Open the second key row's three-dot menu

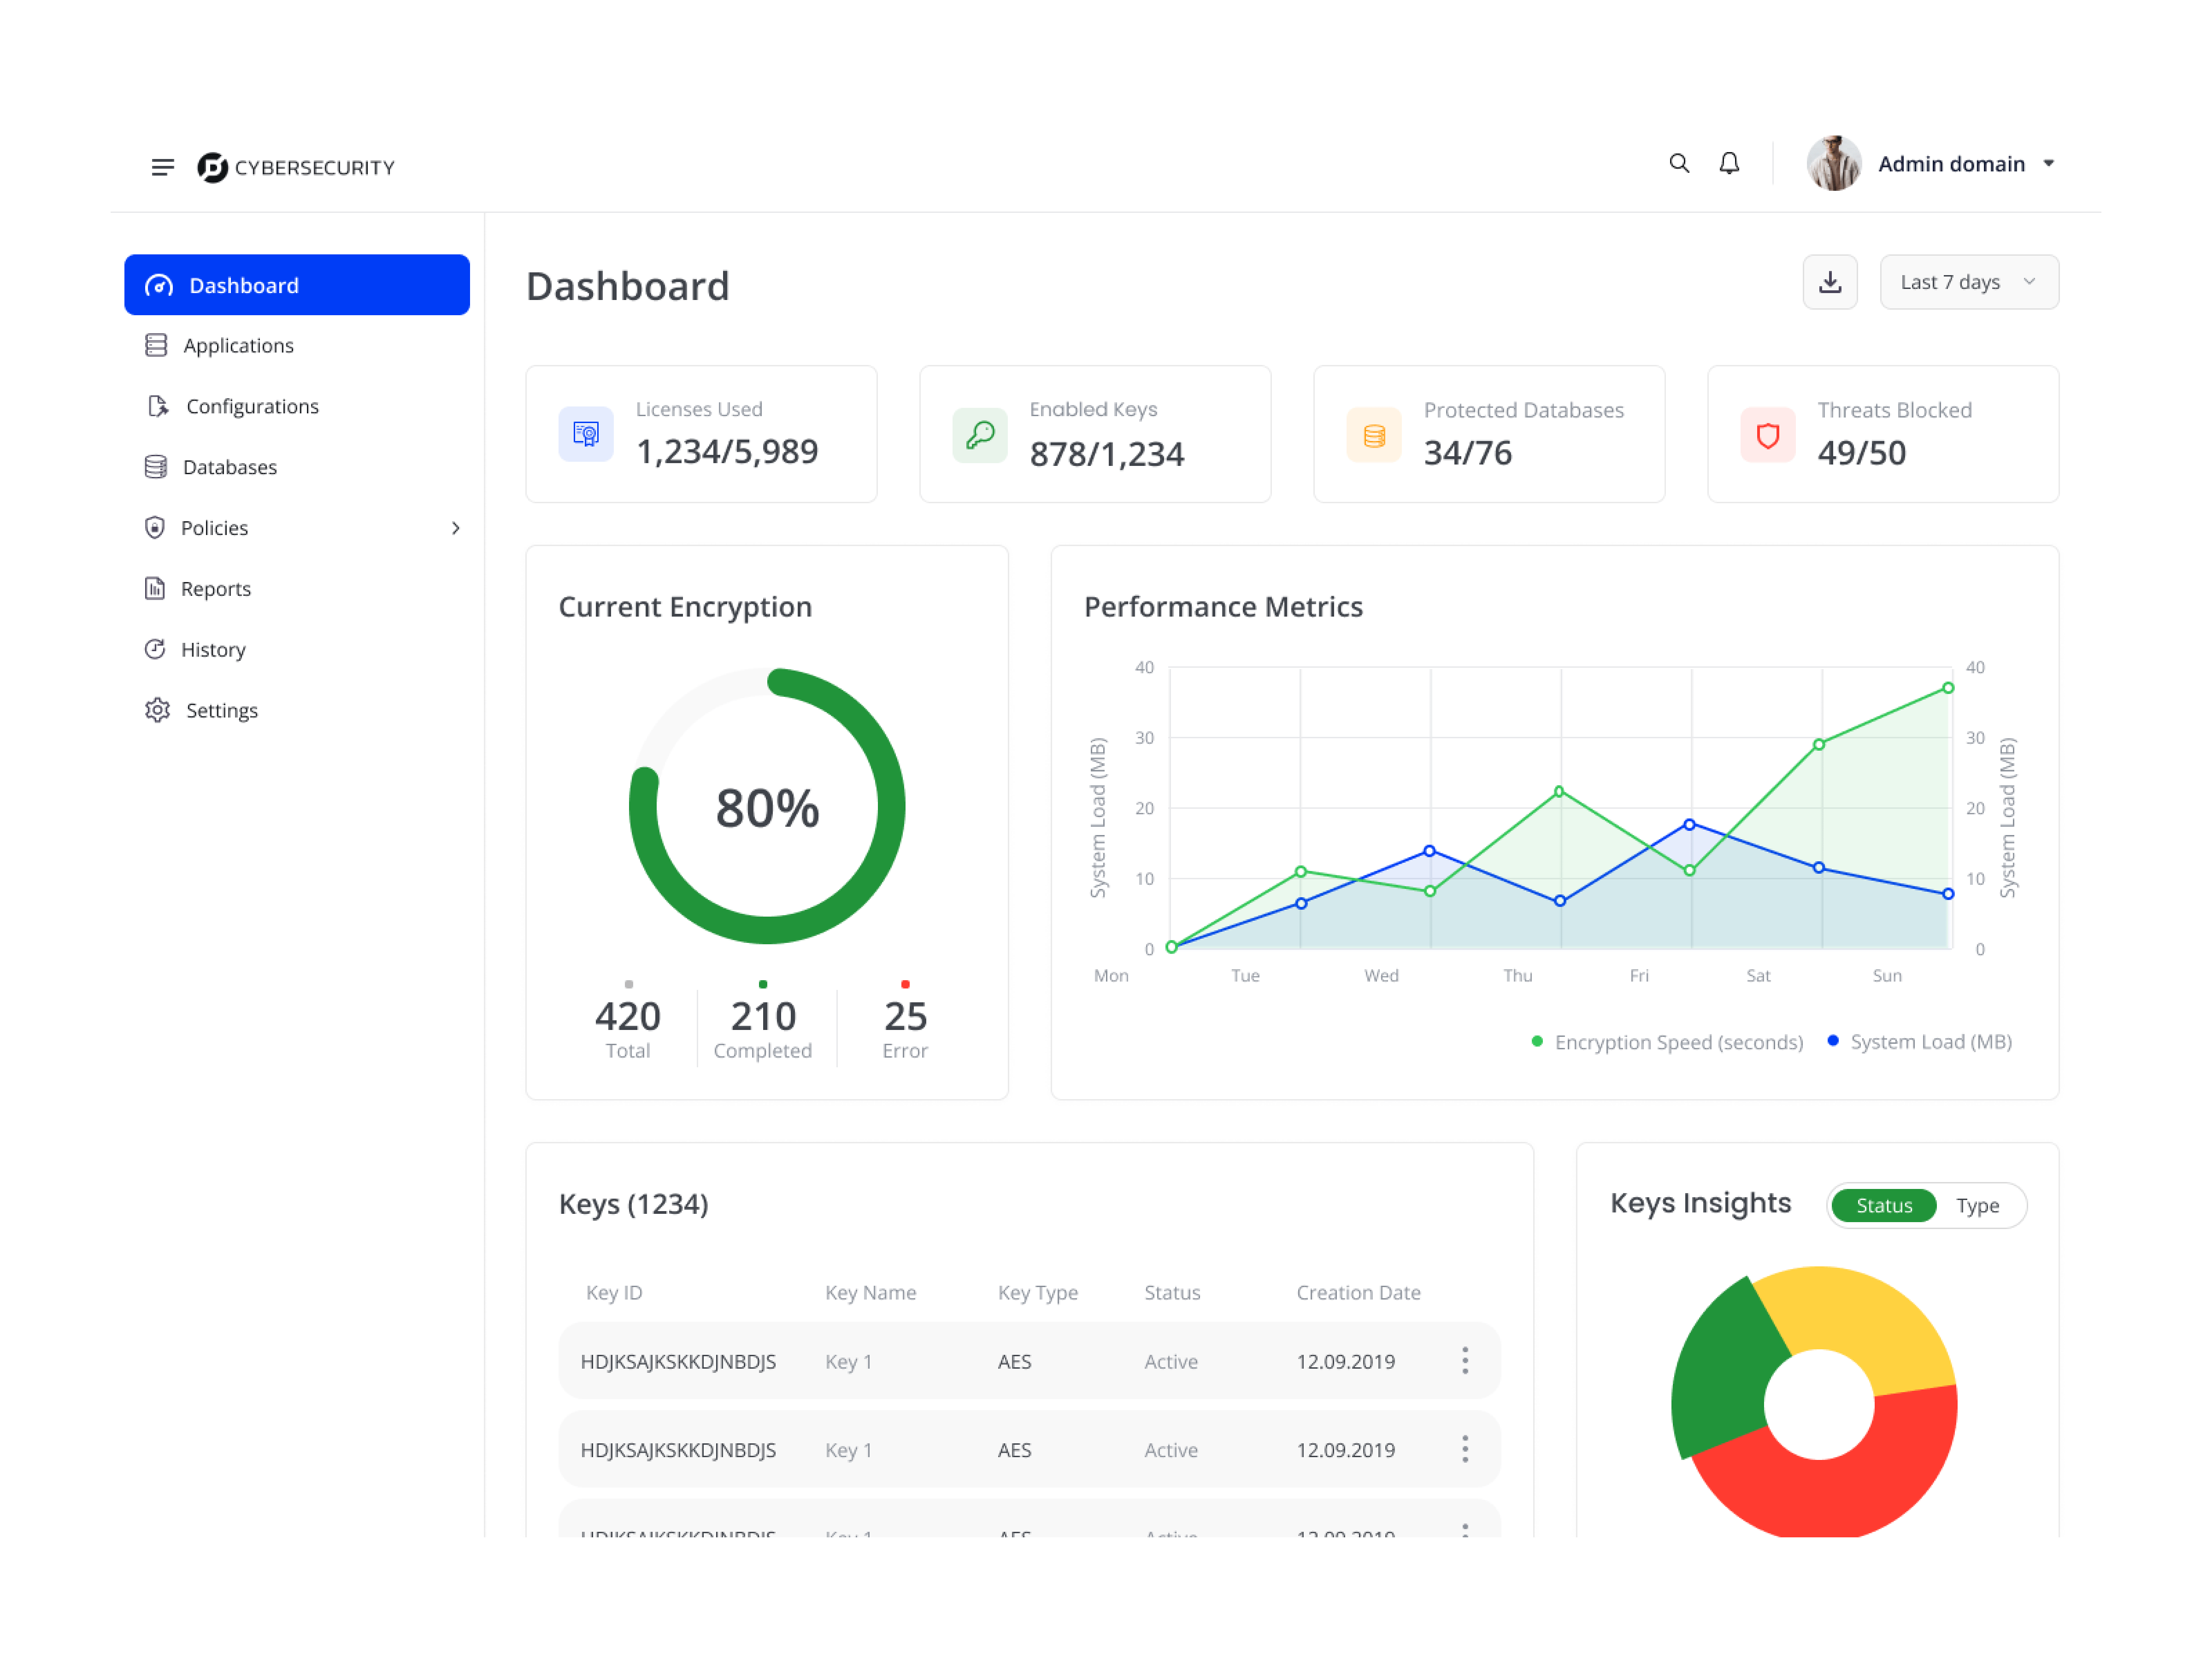1465,1449
